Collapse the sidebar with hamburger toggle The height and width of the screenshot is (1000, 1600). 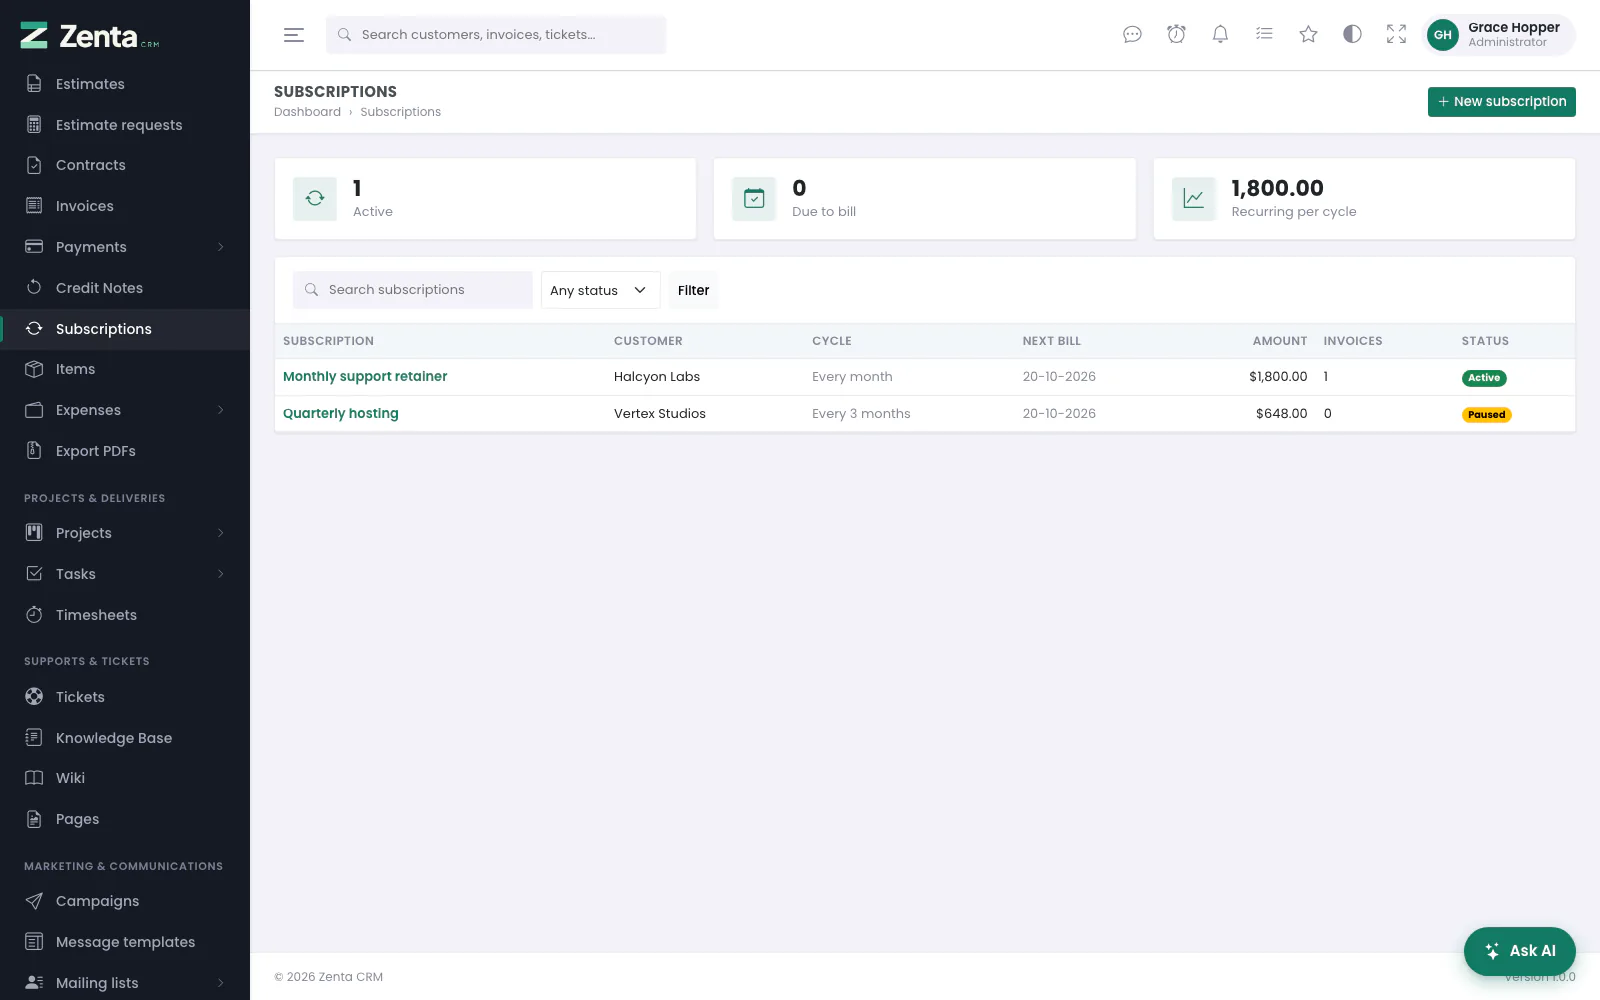(x=294, y=35)
